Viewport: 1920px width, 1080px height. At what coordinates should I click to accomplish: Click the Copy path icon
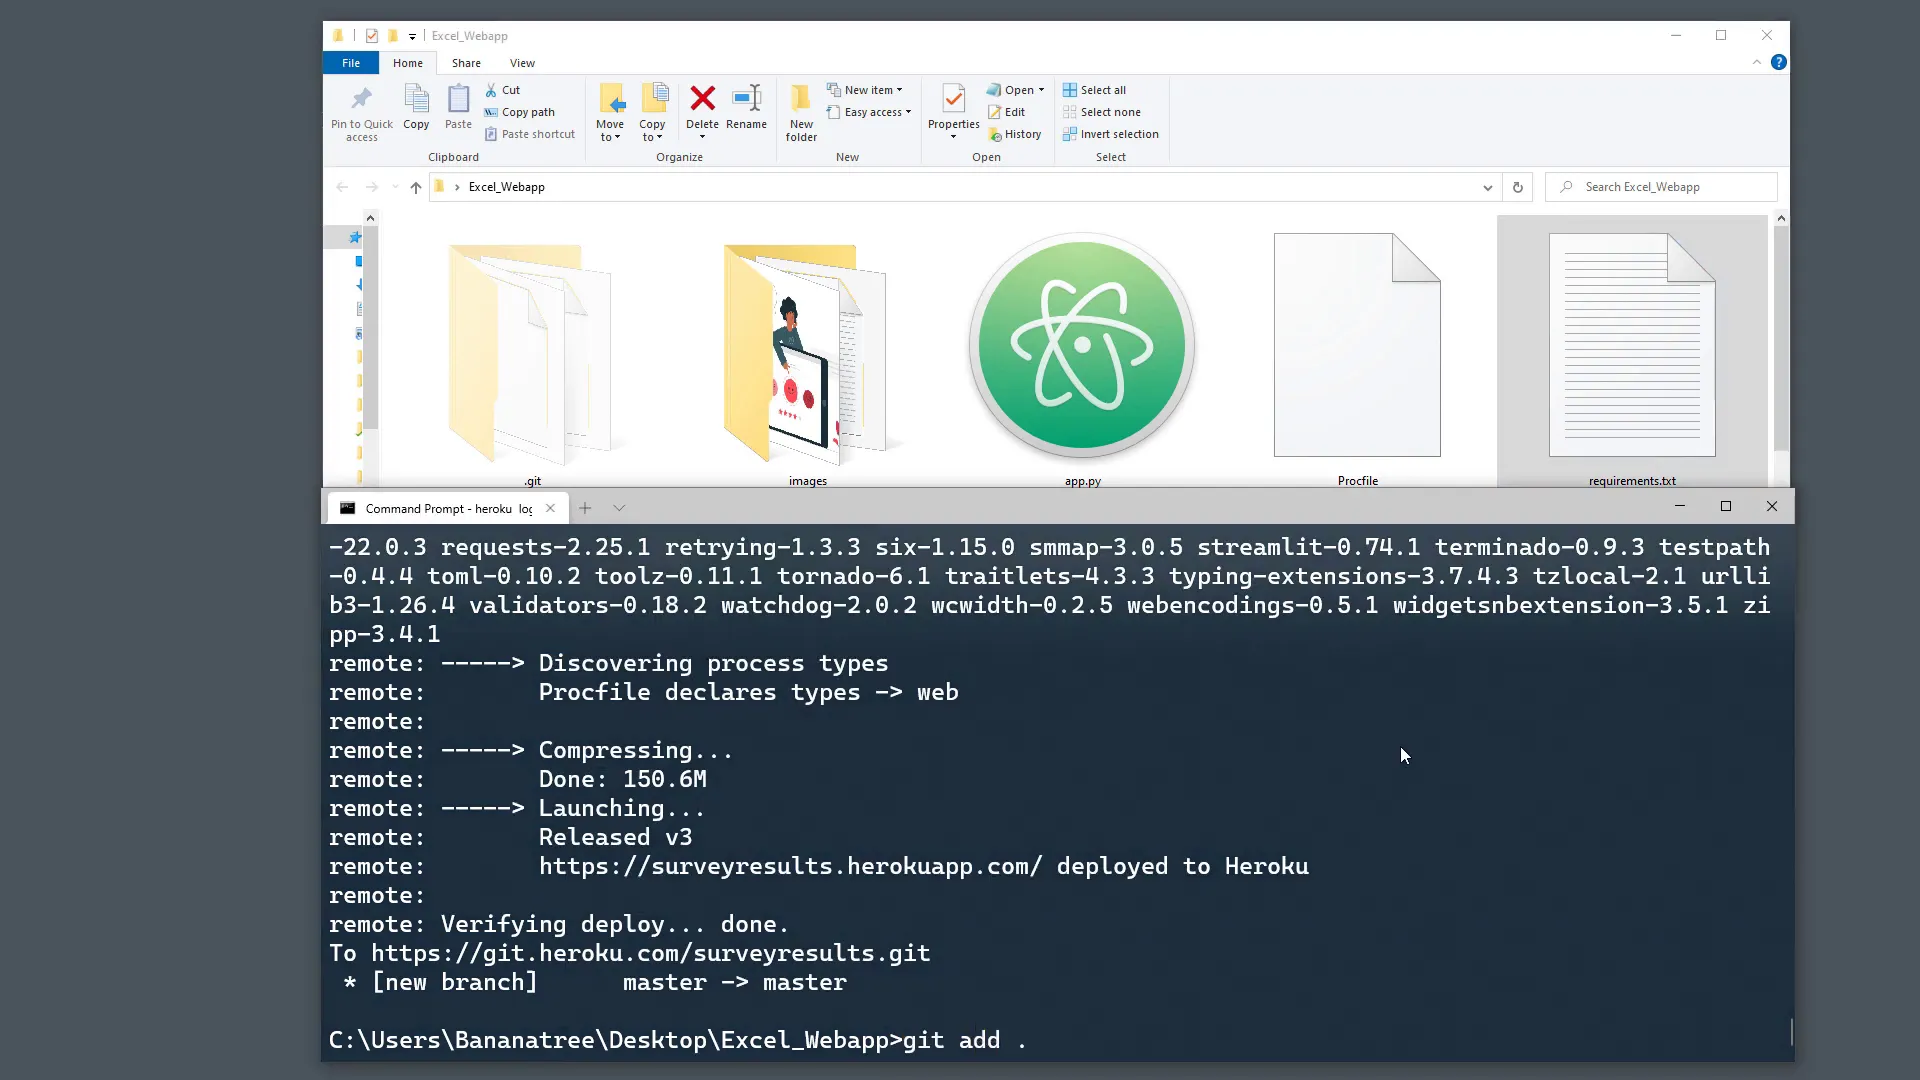tap(520, 112)
